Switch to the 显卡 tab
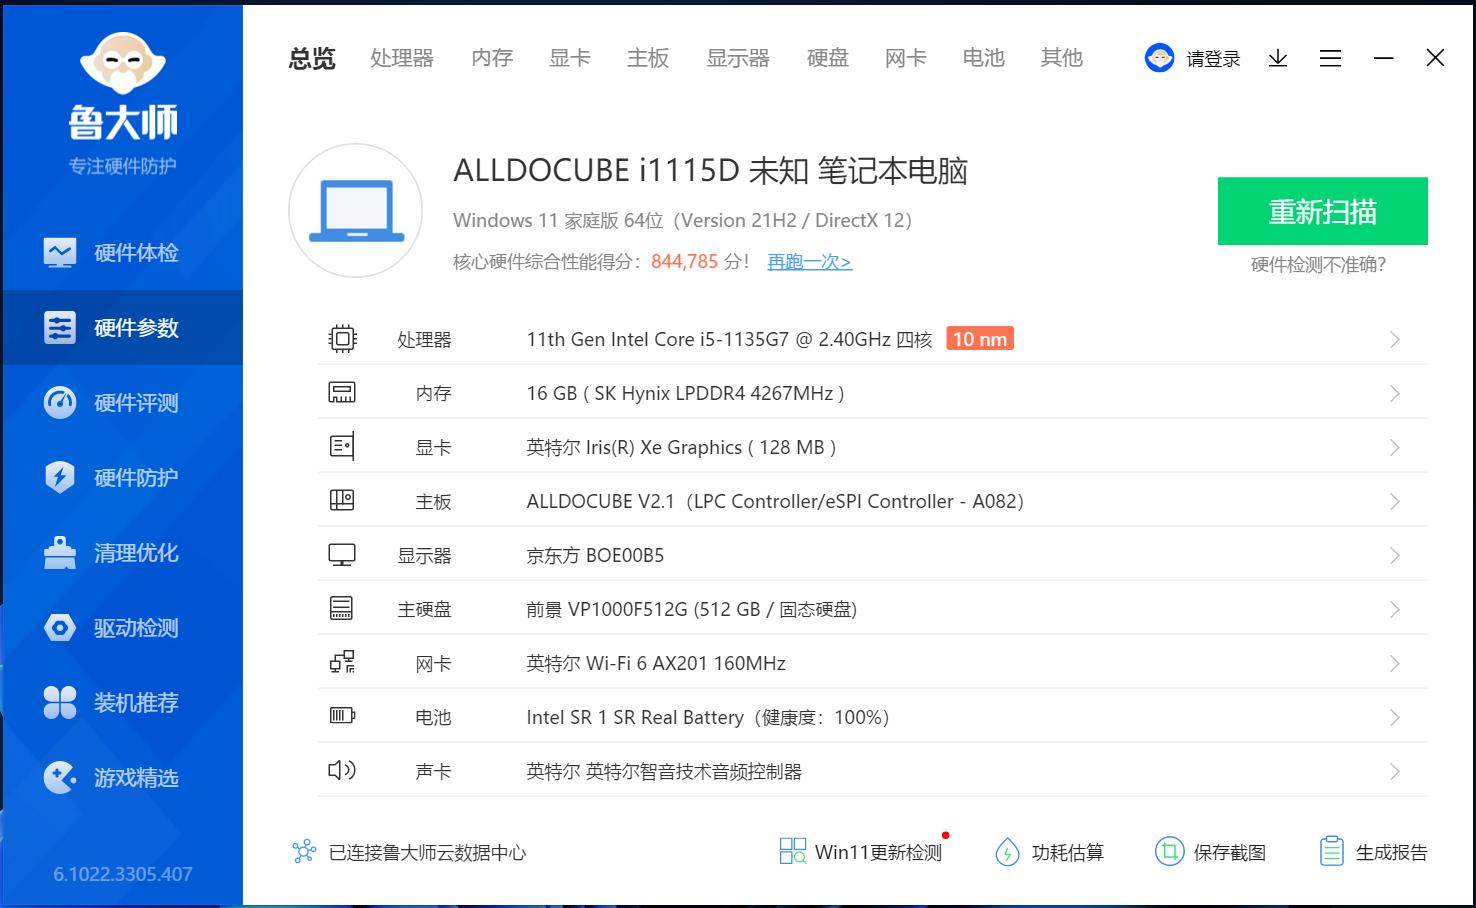Viewport: 1476px width, 908px height. (x=568, y=58)
